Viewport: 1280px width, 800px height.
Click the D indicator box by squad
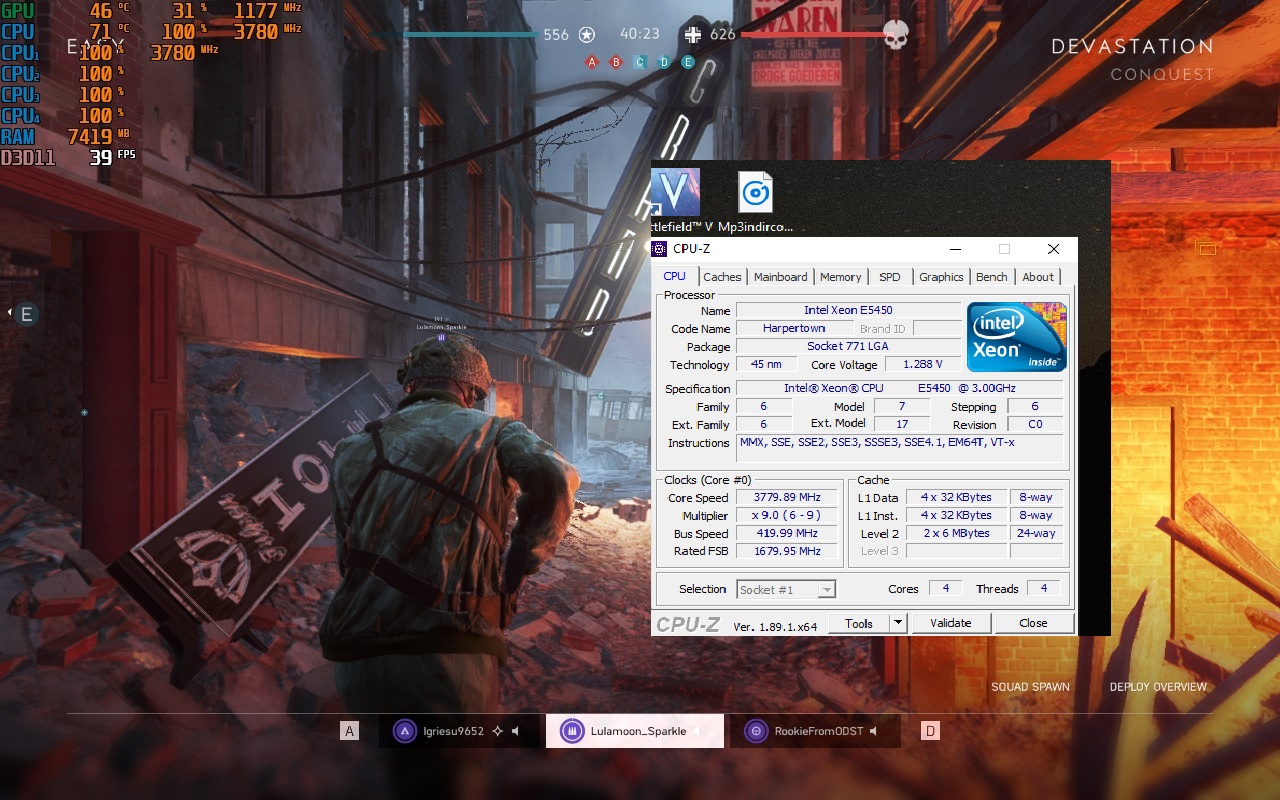point(930,731)
